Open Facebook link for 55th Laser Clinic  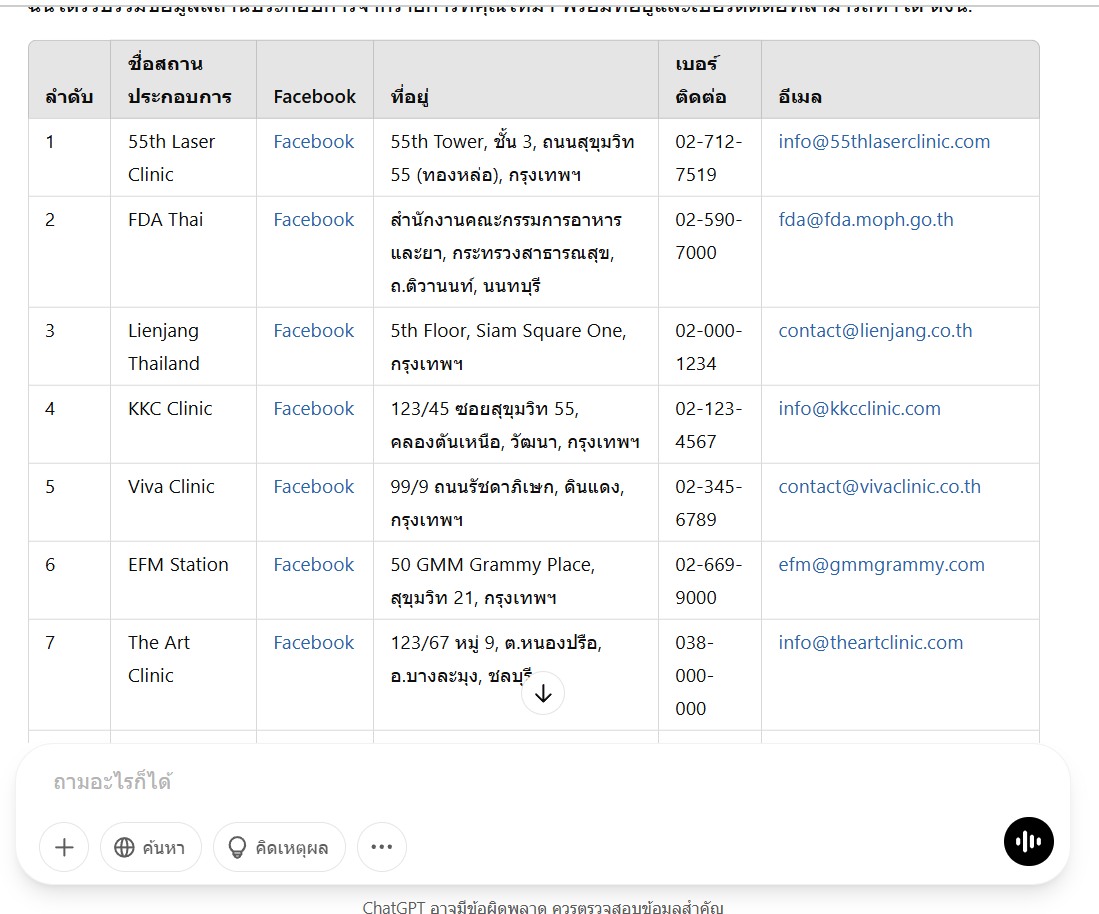[x=314, y=142]
